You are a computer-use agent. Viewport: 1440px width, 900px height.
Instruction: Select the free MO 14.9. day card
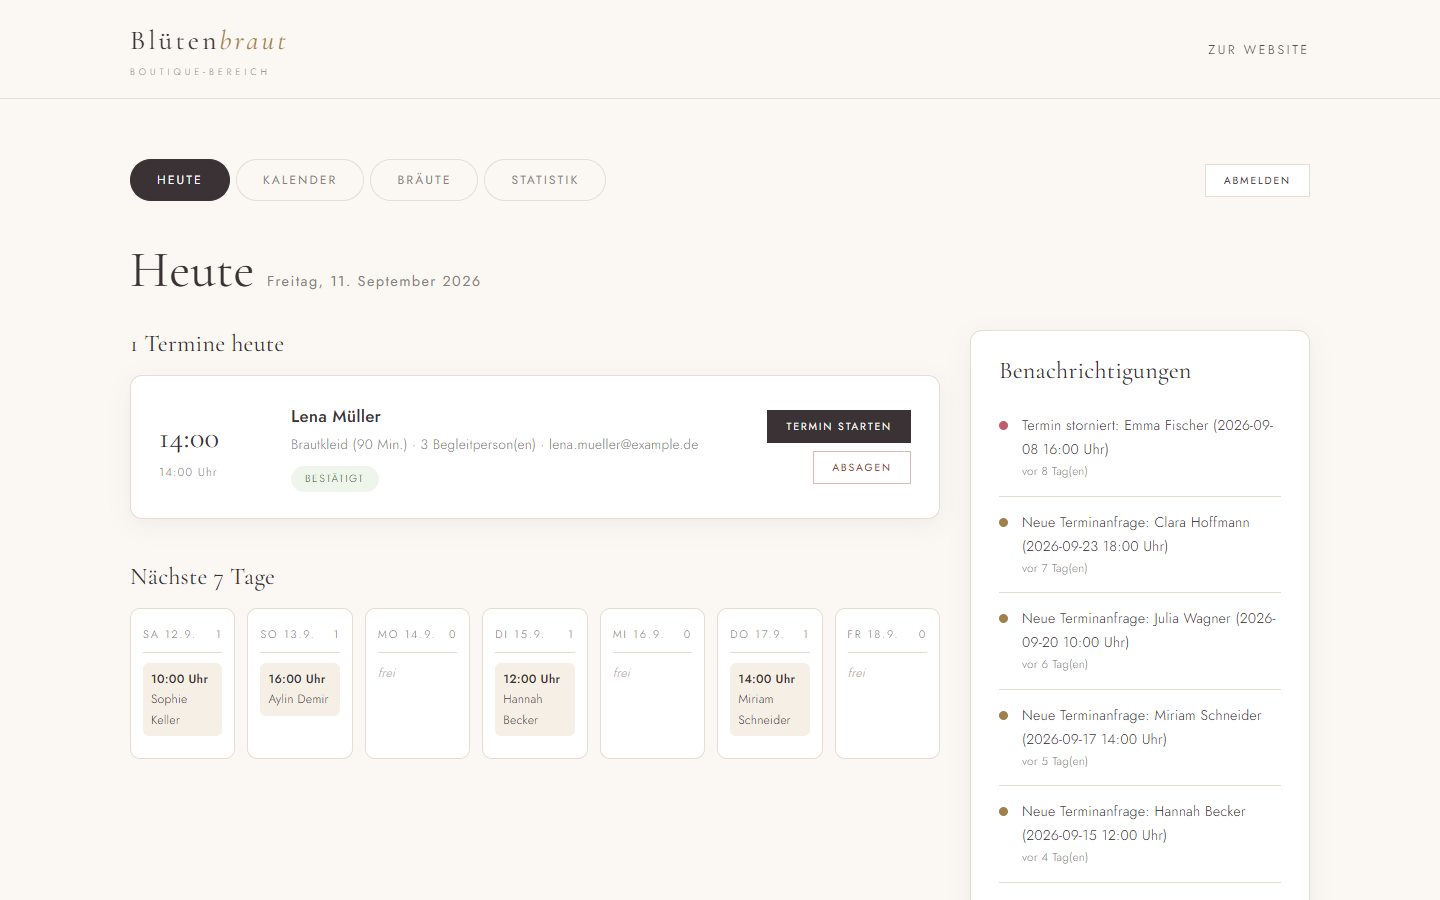(417, 683)
